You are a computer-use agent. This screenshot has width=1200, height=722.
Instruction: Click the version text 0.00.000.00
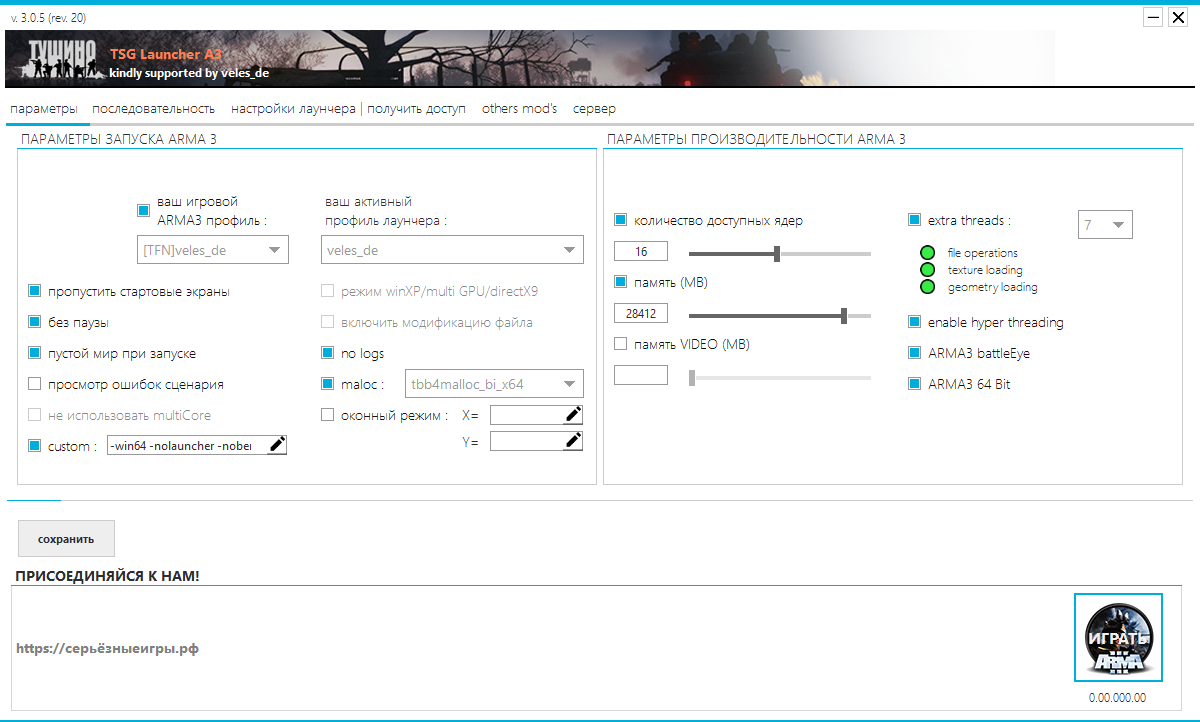point(1118,698)
